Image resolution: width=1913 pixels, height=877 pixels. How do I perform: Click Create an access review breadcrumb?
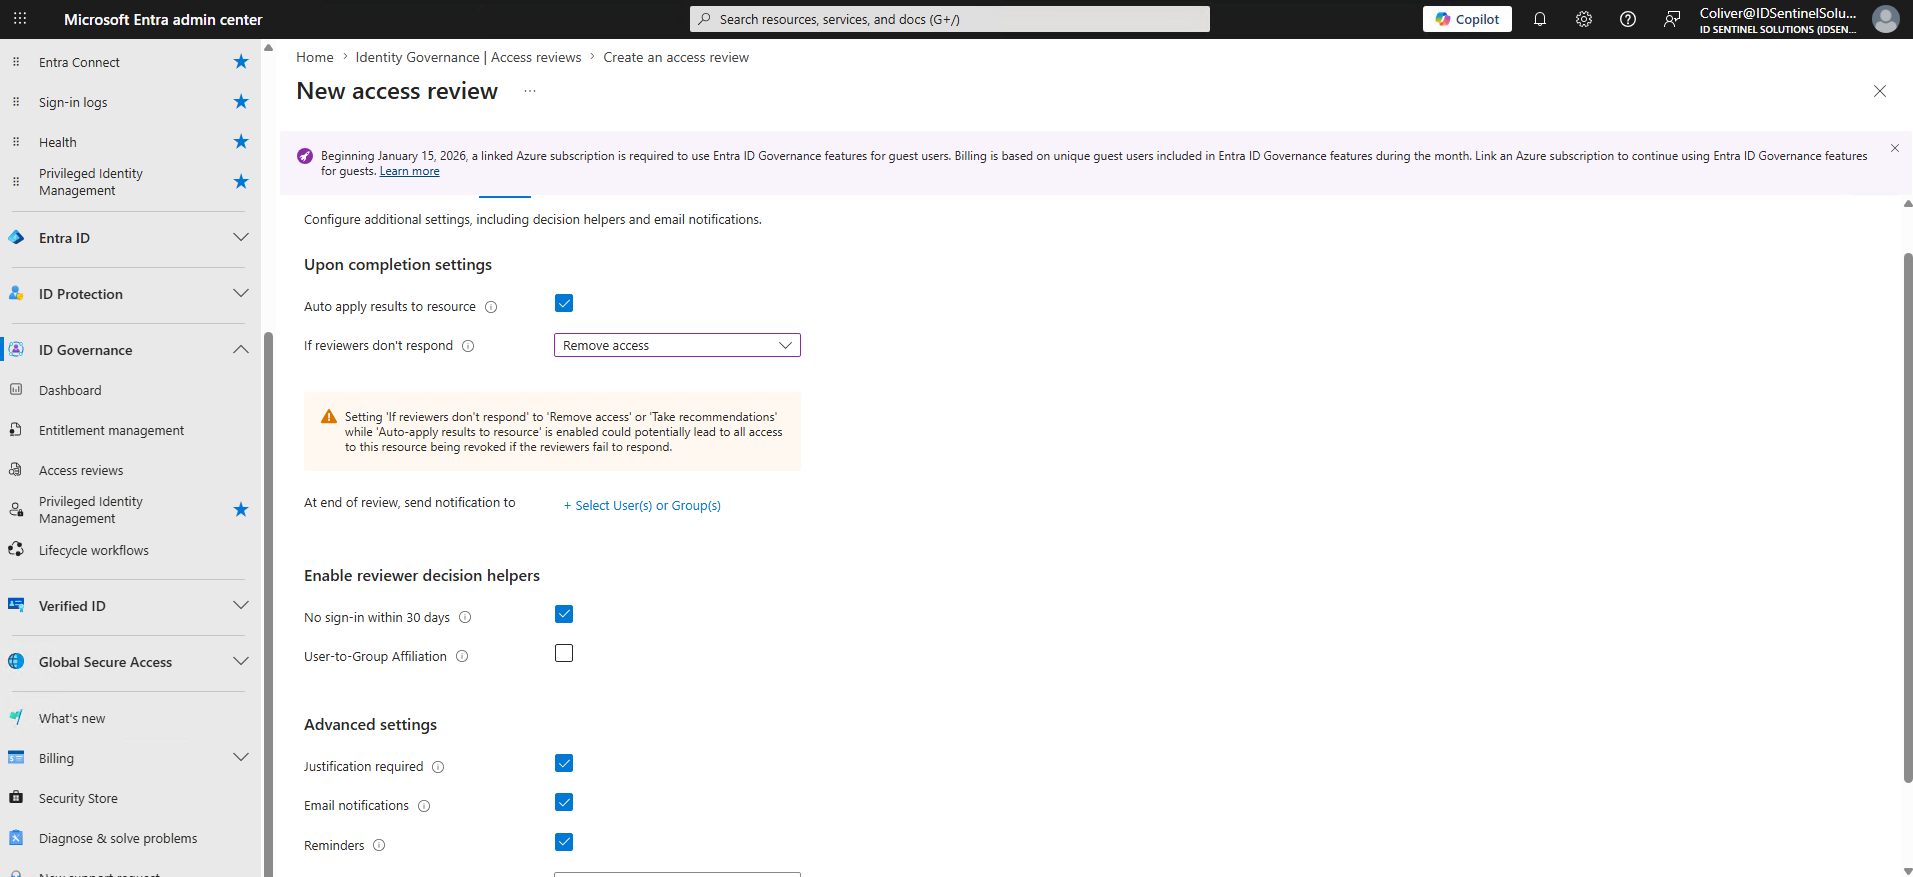point(676,57)
